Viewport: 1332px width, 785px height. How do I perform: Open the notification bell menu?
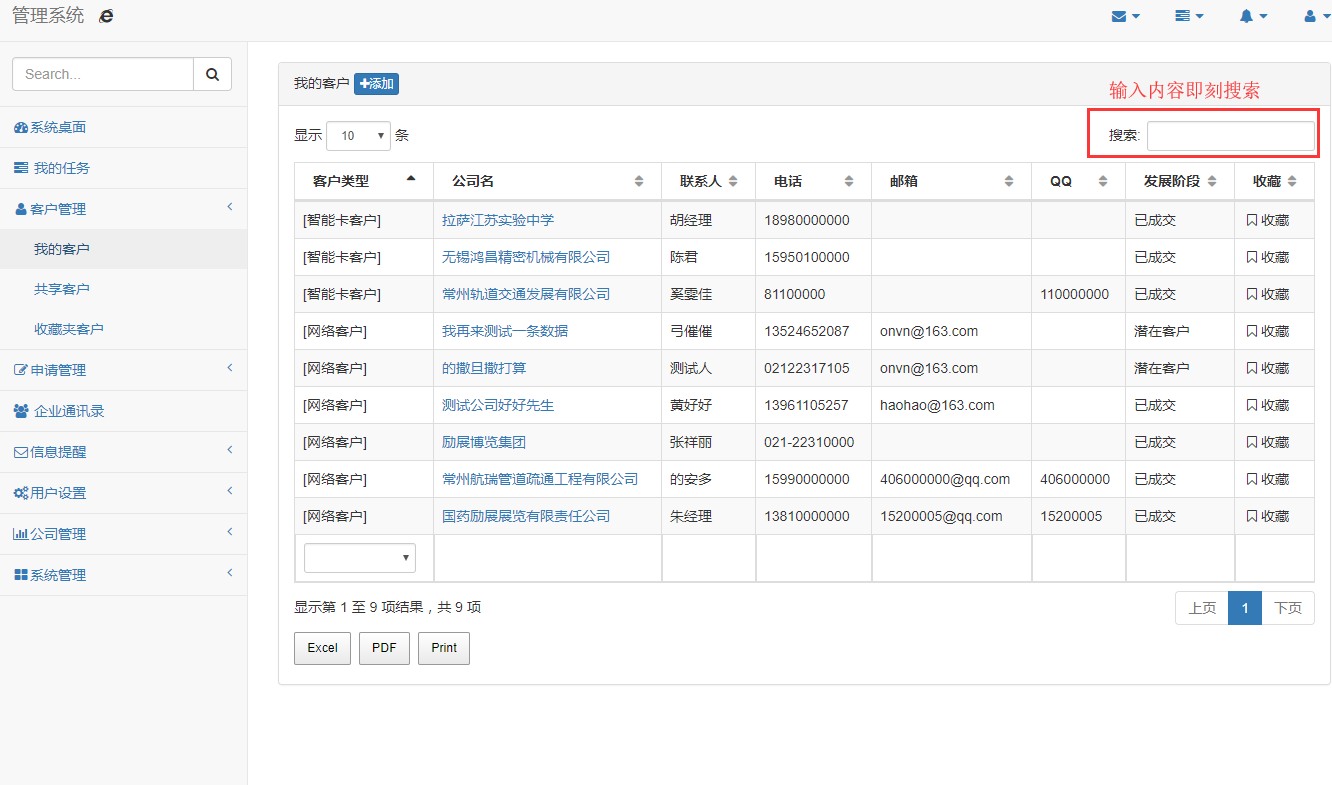tap(1253, 16)
